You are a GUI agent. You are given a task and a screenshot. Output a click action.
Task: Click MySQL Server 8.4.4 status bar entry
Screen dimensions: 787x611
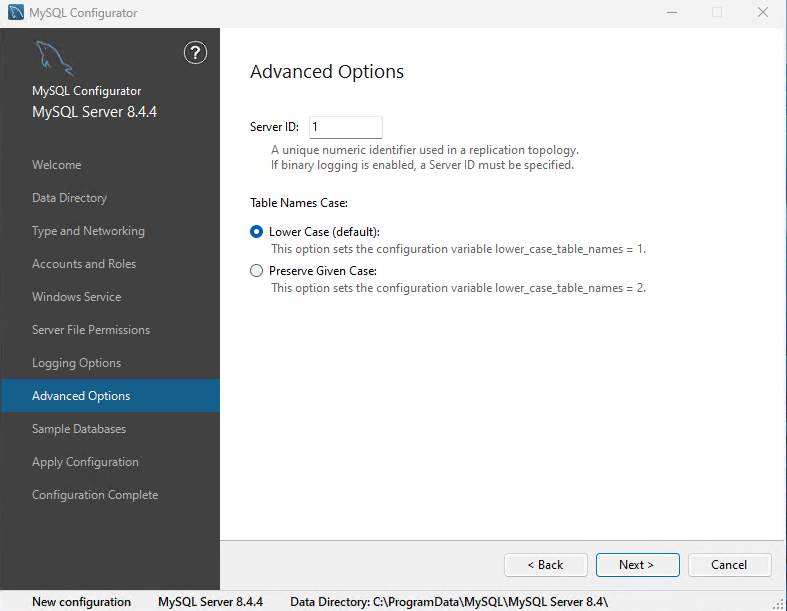pos(210,601)
